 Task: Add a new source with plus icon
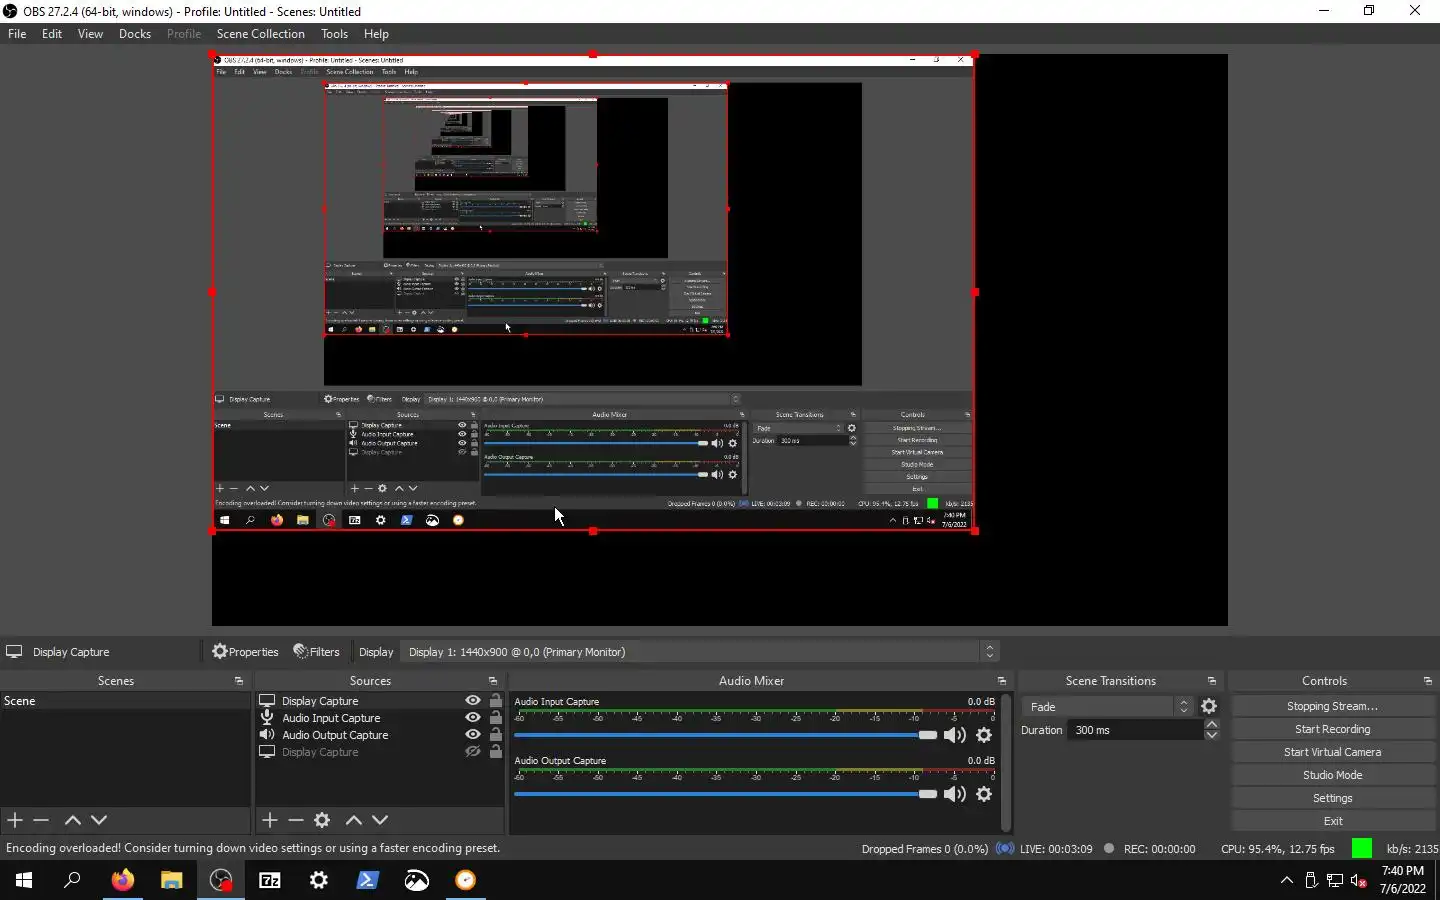coord(269,820)
